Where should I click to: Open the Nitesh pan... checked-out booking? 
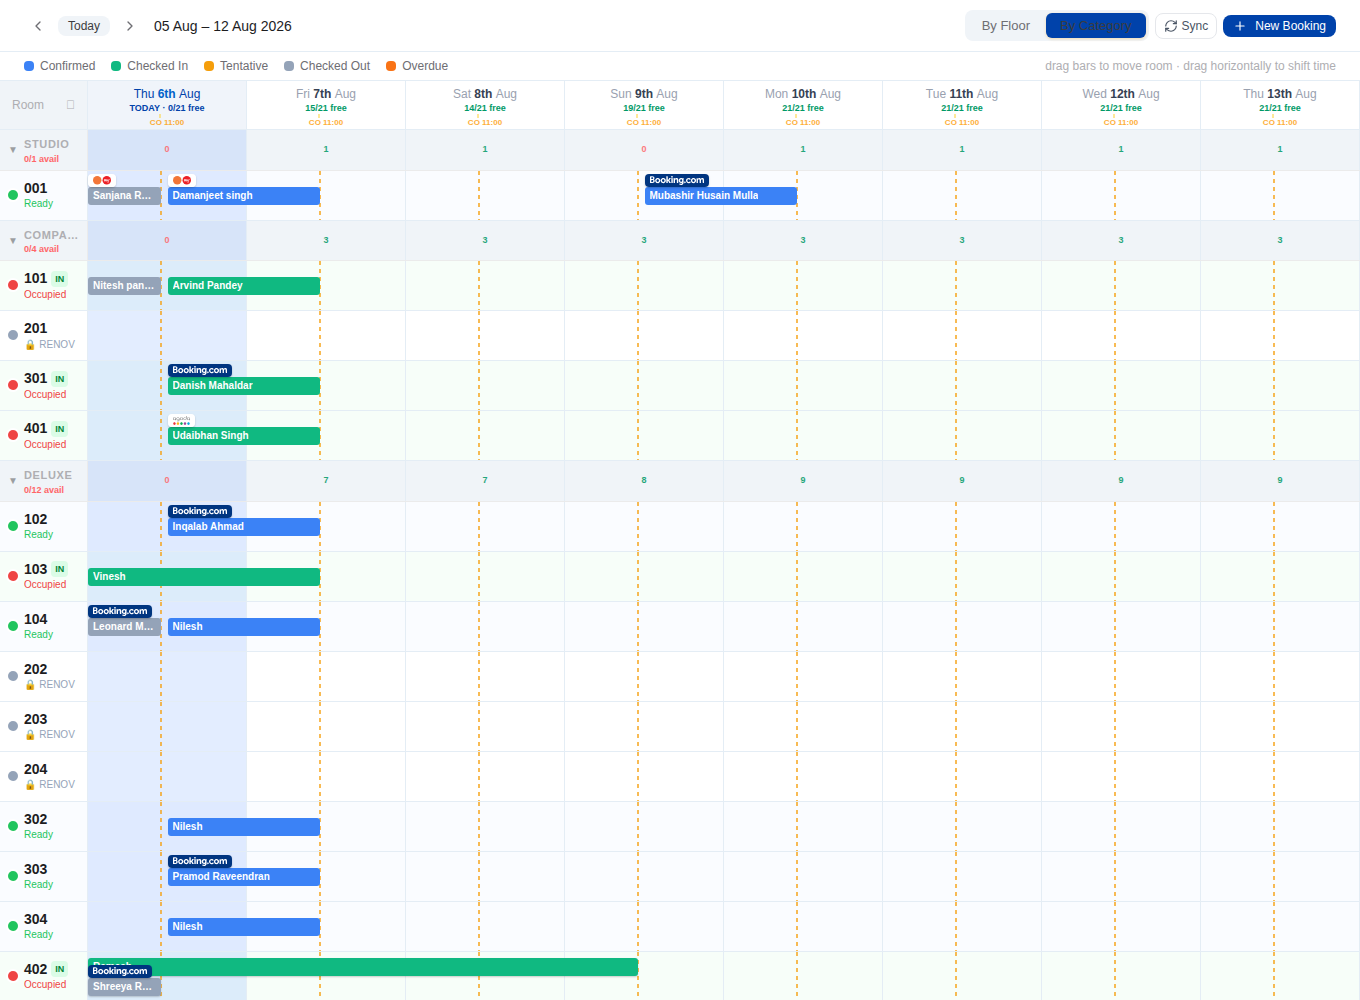tap(125, 286)
